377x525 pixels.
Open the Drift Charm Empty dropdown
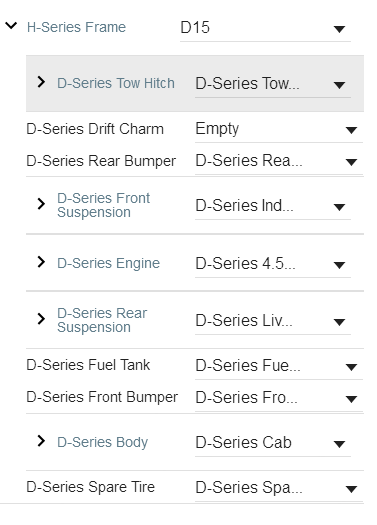pos(279,130)
